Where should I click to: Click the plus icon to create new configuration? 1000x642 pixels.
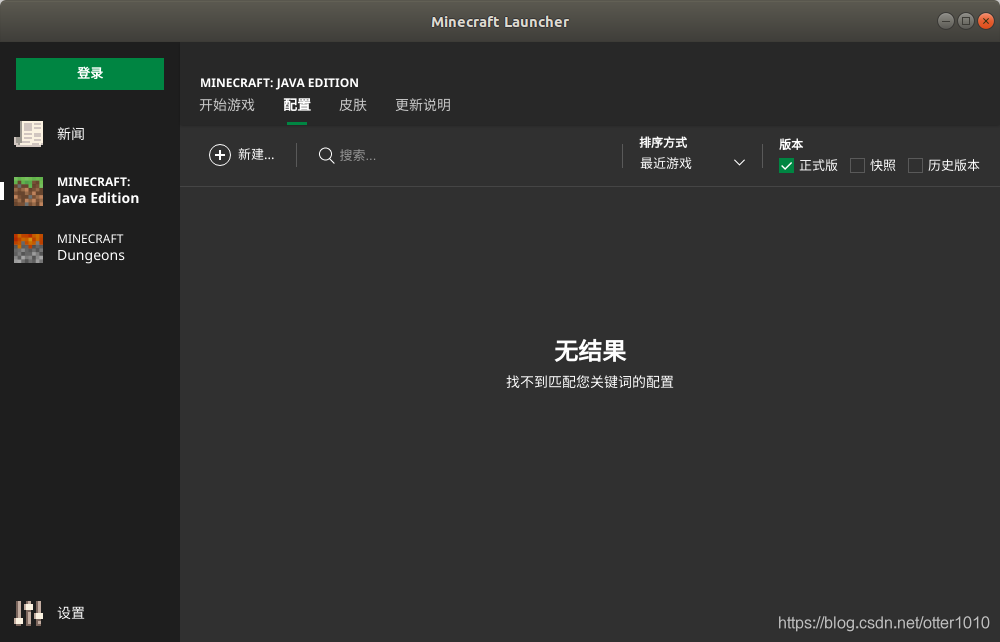(220, 155)
